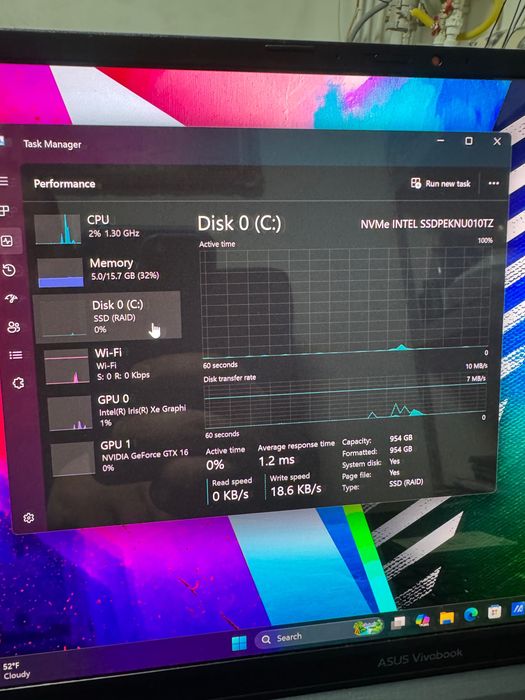
Task: Open the Startup apps icon in sidebar
Action: 11,299
